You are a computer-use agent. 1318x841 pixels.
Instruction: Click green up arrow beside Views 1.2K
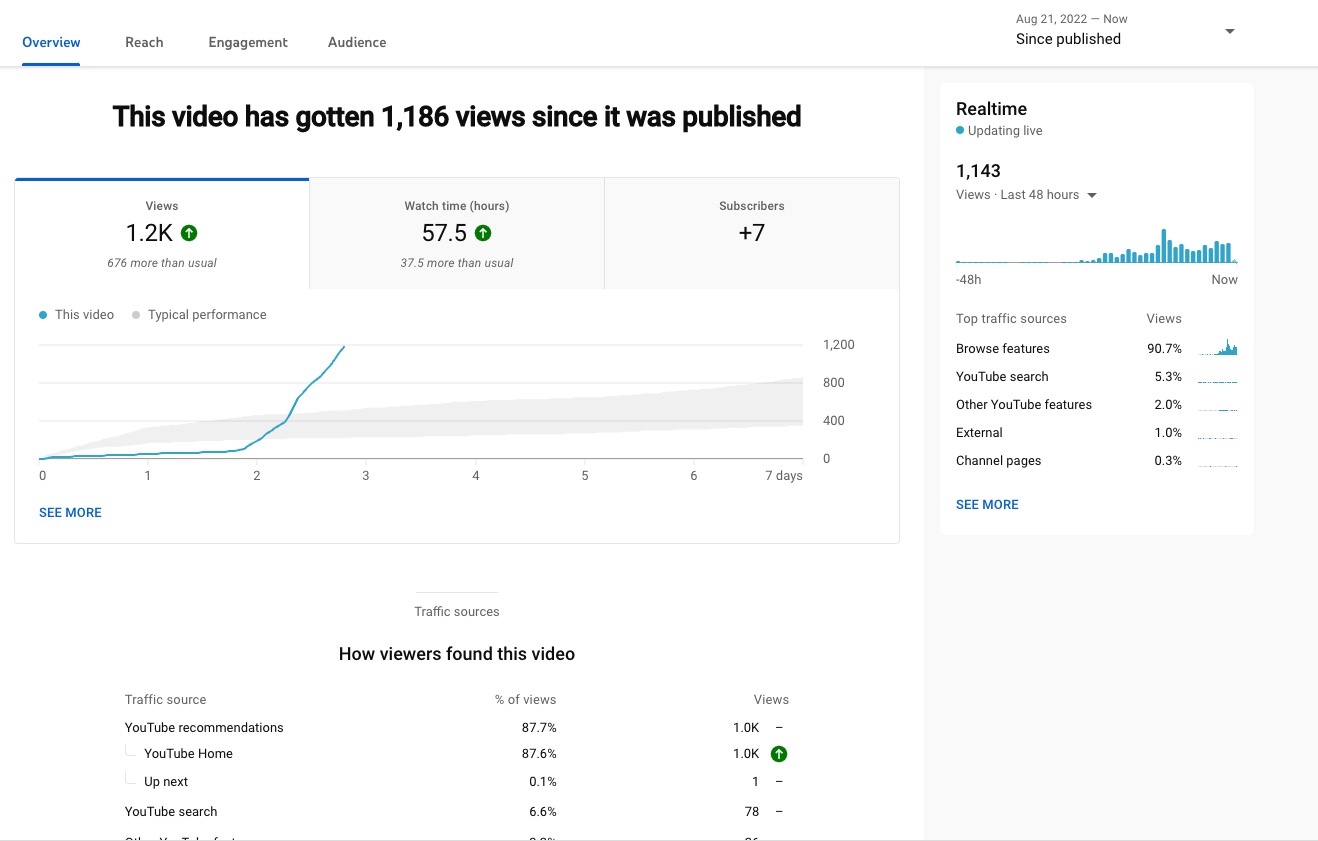[x=189, y=233]
